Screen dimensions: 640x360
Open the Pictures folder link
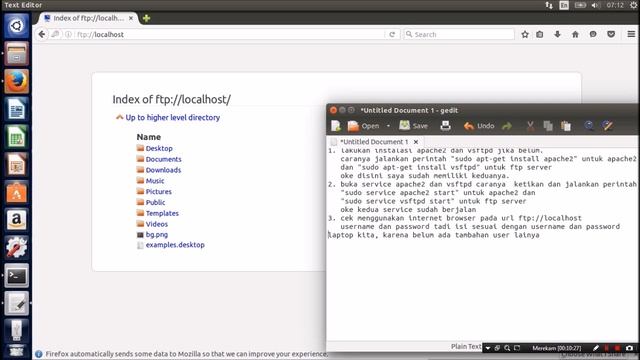point(158,191)
